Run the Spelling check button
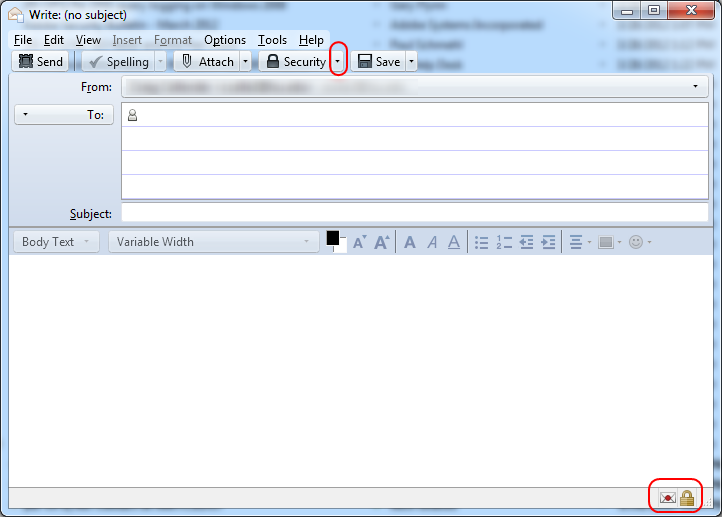 point(119,61)
